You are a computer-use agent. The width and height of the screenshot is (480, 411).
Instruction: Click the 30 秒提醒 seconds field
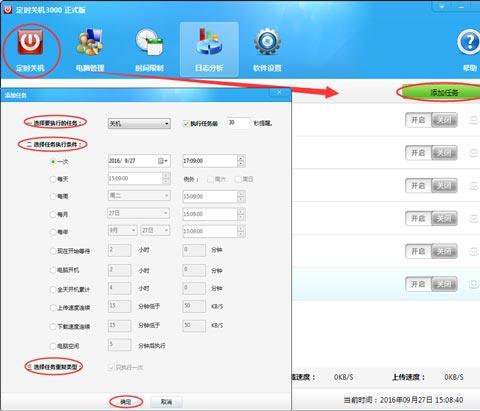tap(238, 123)
